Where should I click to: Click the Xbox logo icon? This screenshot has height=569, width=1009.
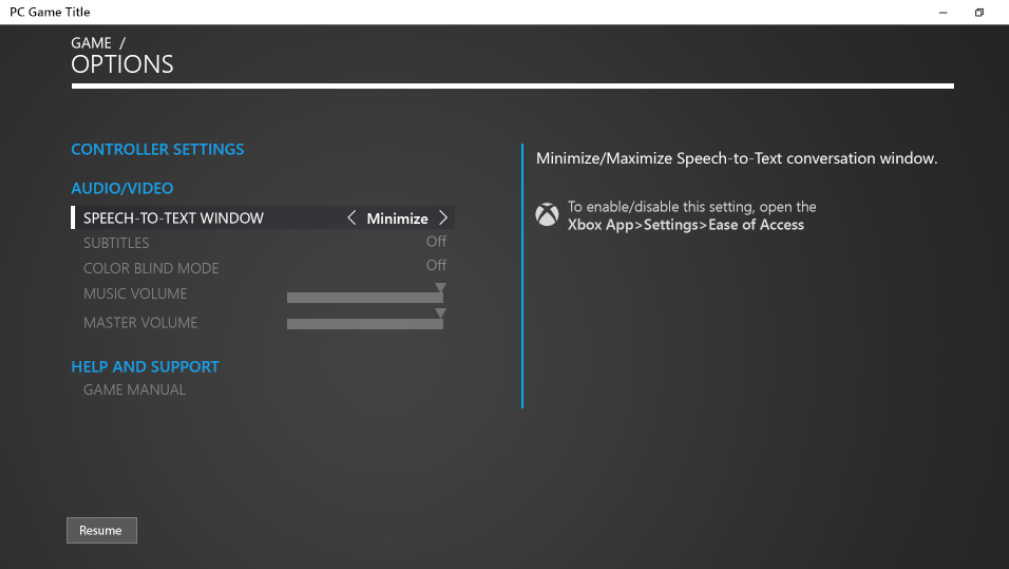547,215
